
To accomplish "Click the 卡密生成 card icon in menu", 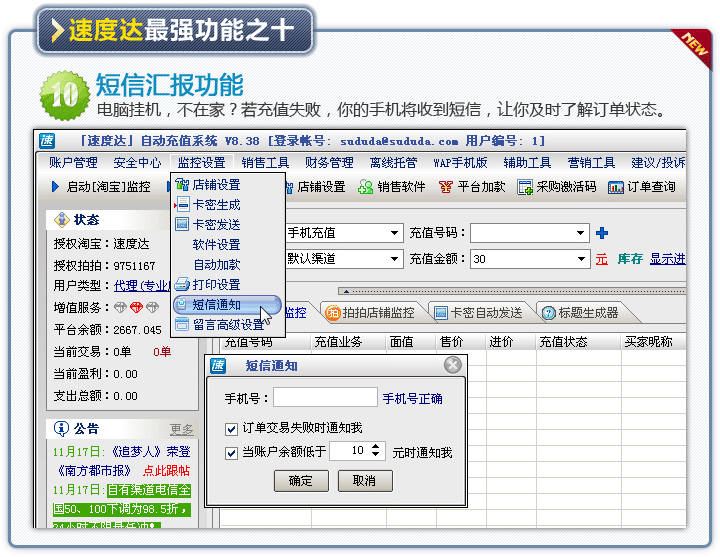I will pos(182,204).
